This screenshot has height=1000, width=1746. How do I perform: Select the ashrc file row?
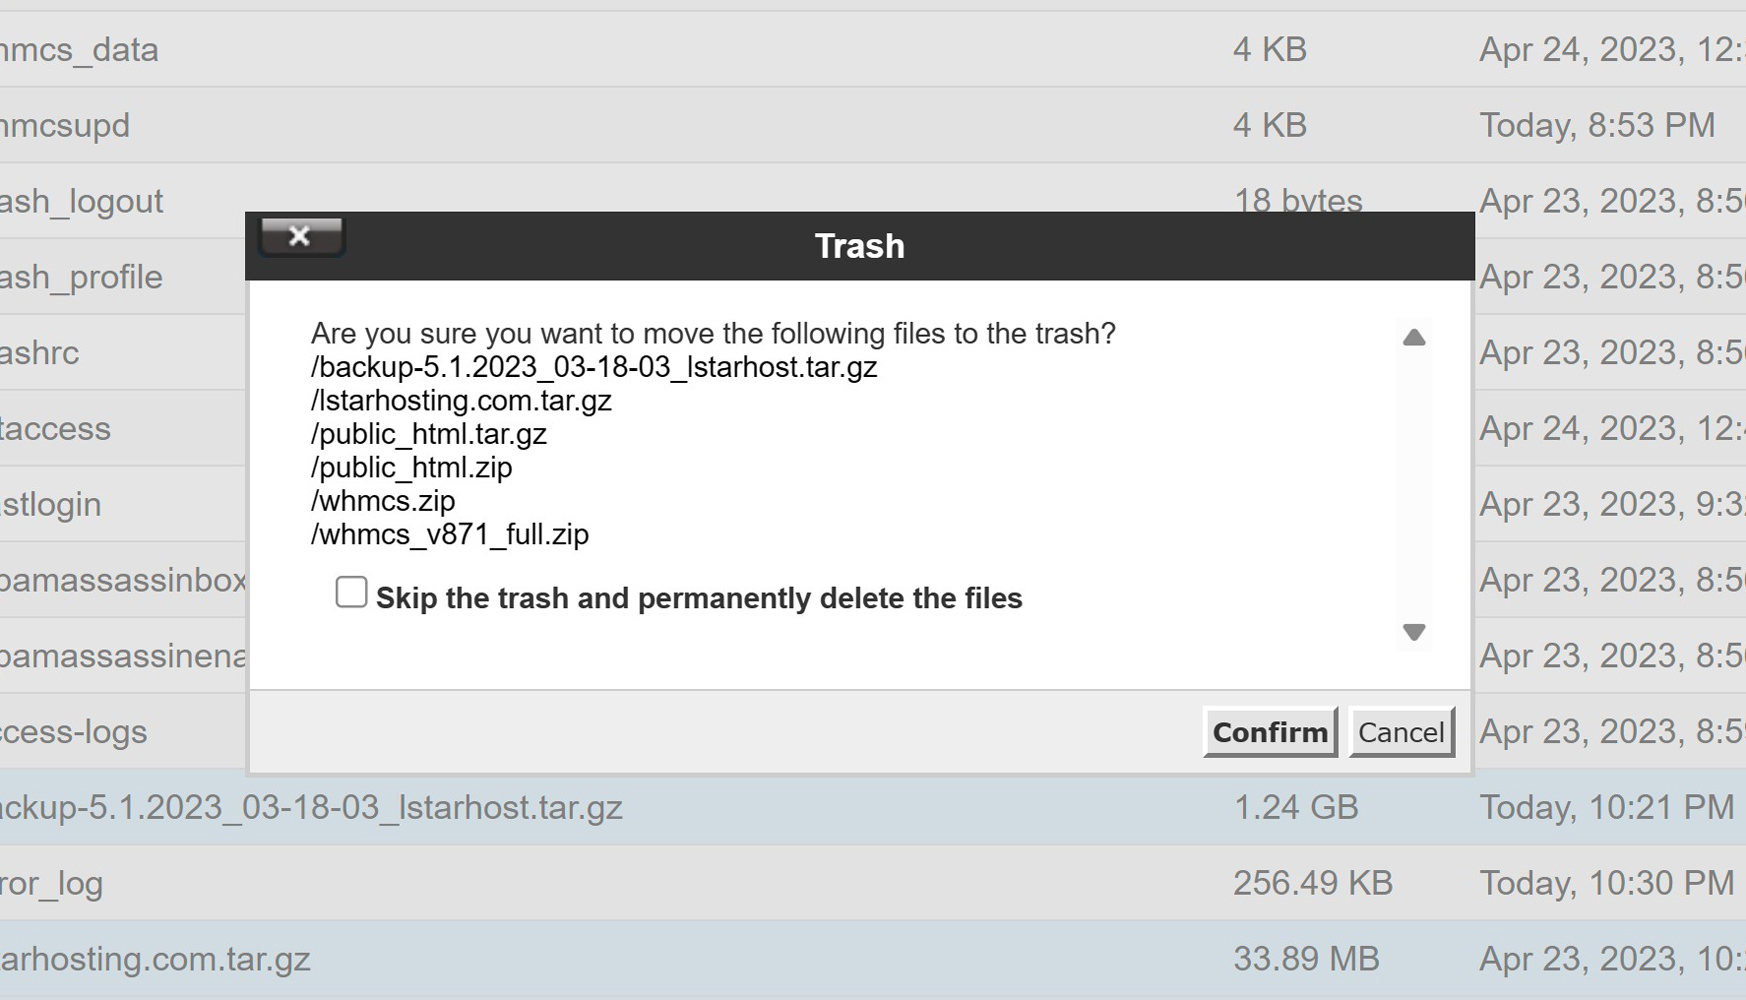tap(40, 353)
